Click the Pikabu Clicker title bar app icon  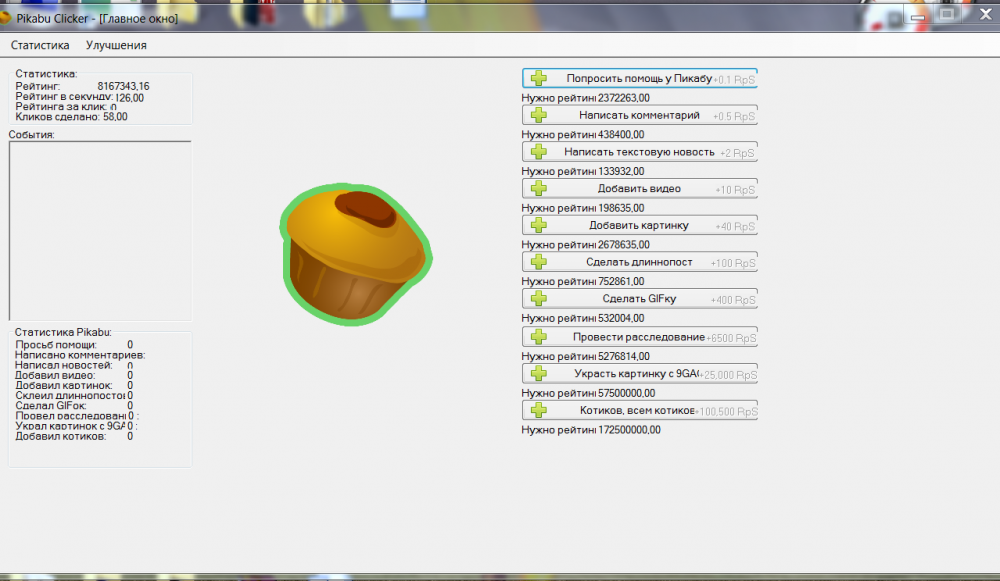pos(6,18)
